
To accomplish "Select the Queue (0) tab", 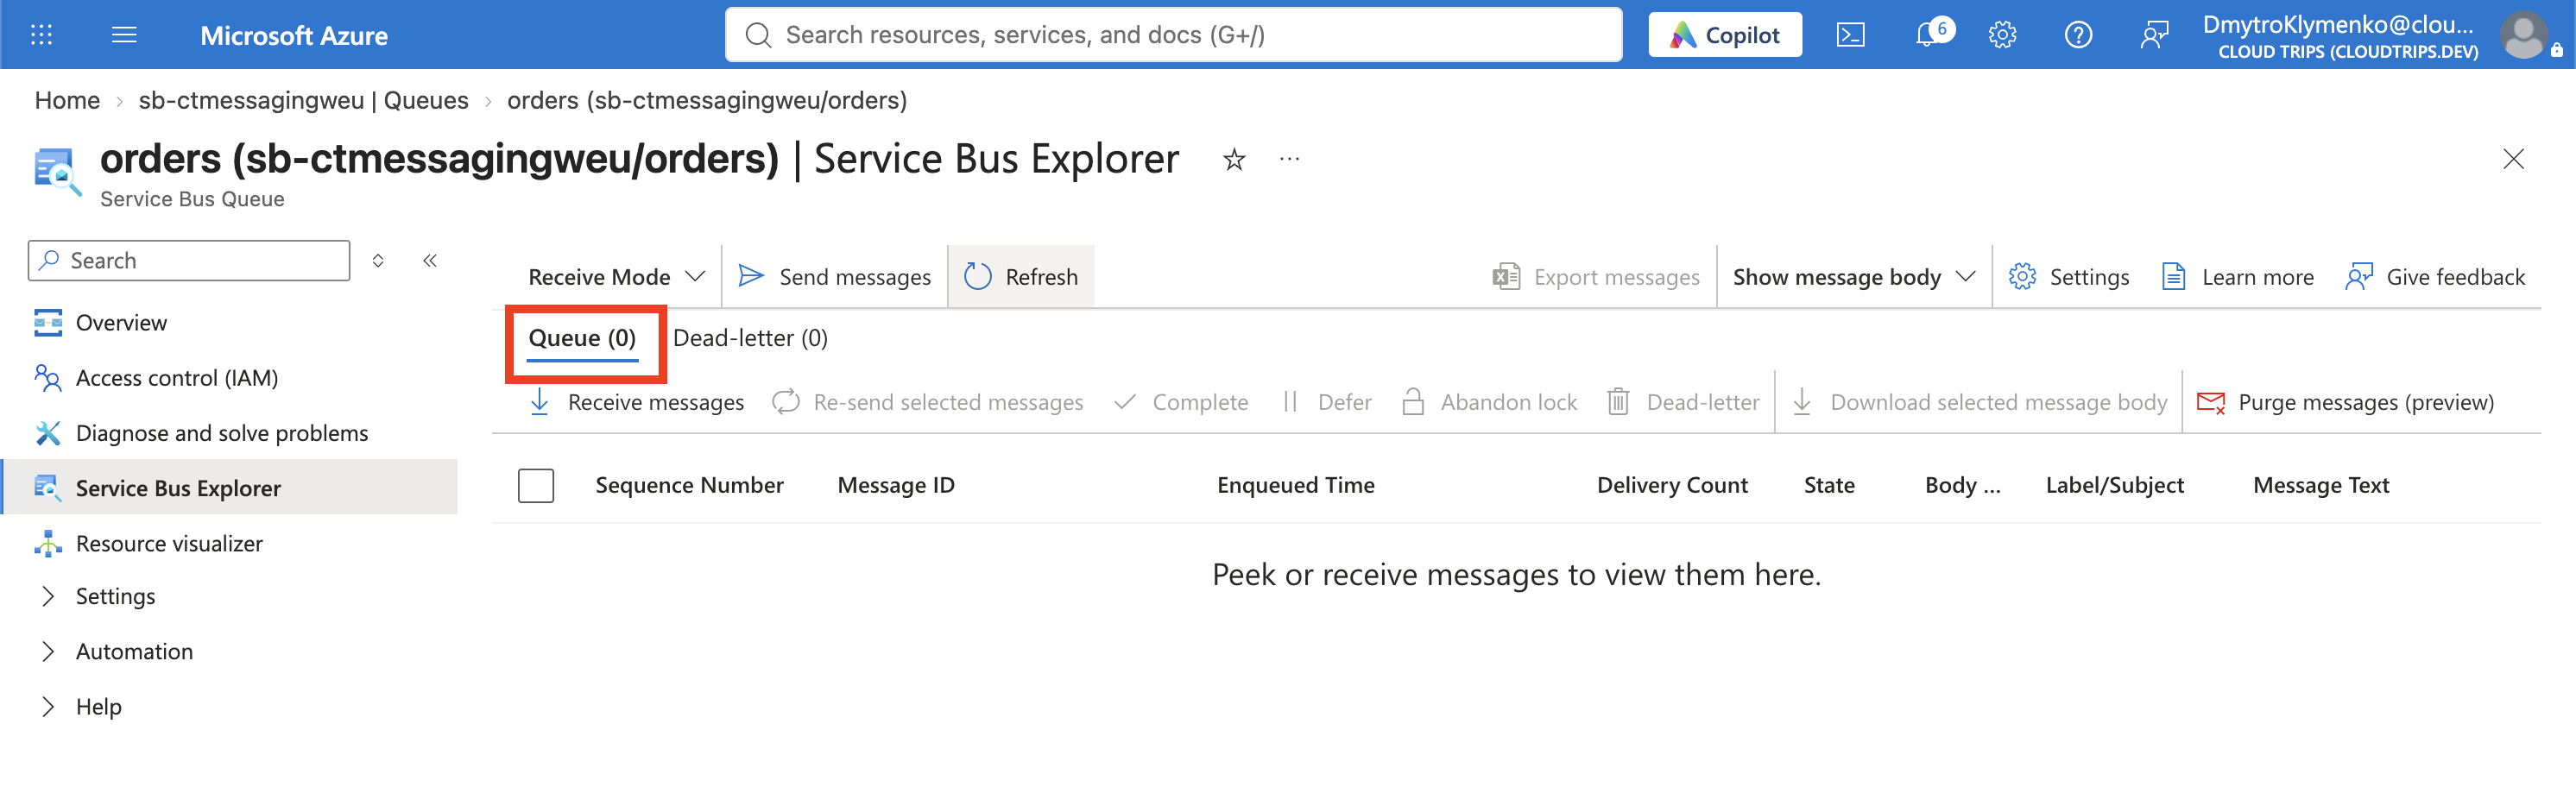I will [x=582, y=338].
